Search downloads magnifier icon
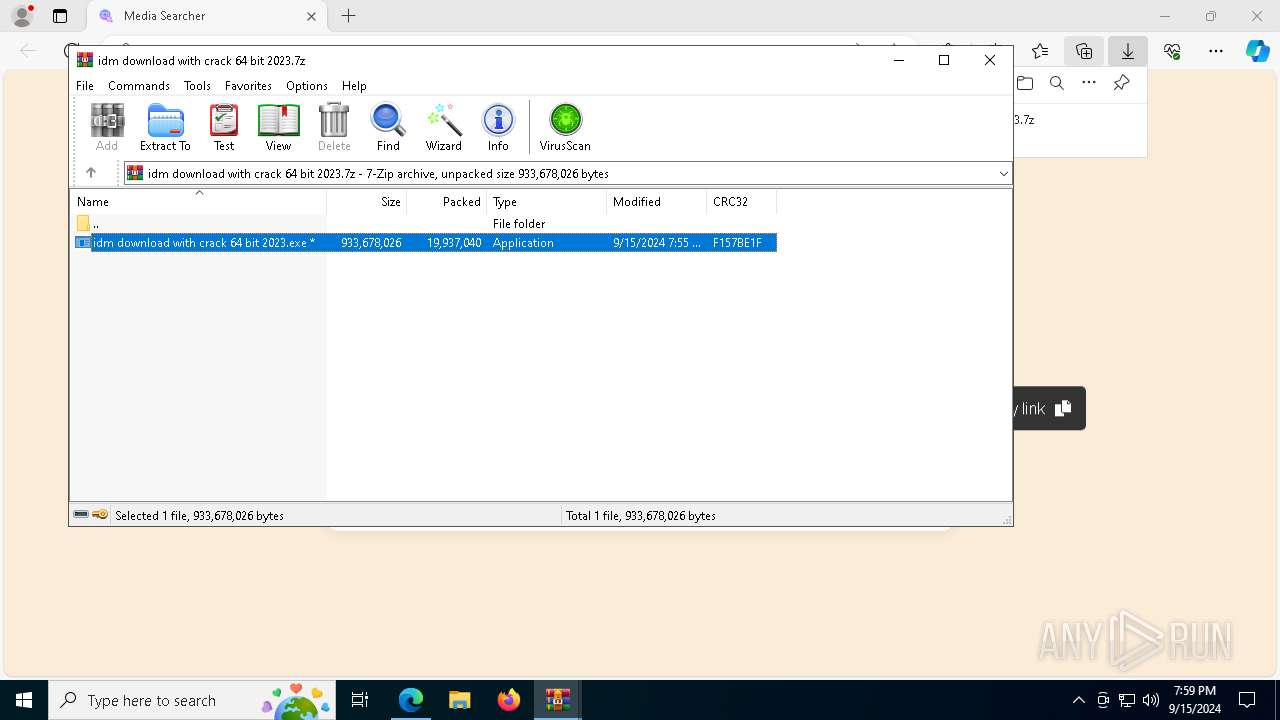 click(x=1057, y=83)
